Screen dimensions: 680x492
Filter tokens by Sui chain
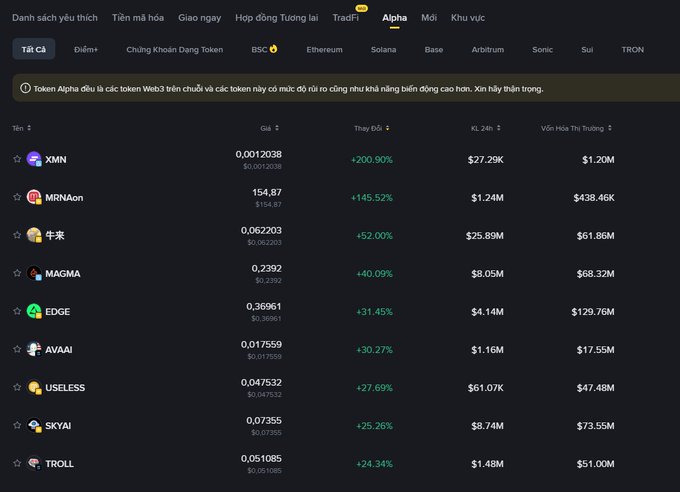(587, 49)
